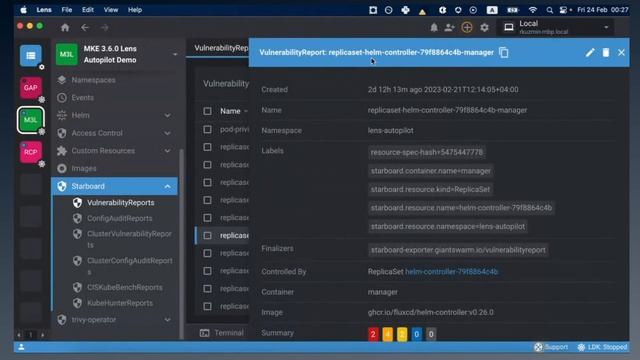Image resolution: width=640 pixels, height=360 pixels.
Task: Open the Apple menu
Action: (x=24, y=10)
